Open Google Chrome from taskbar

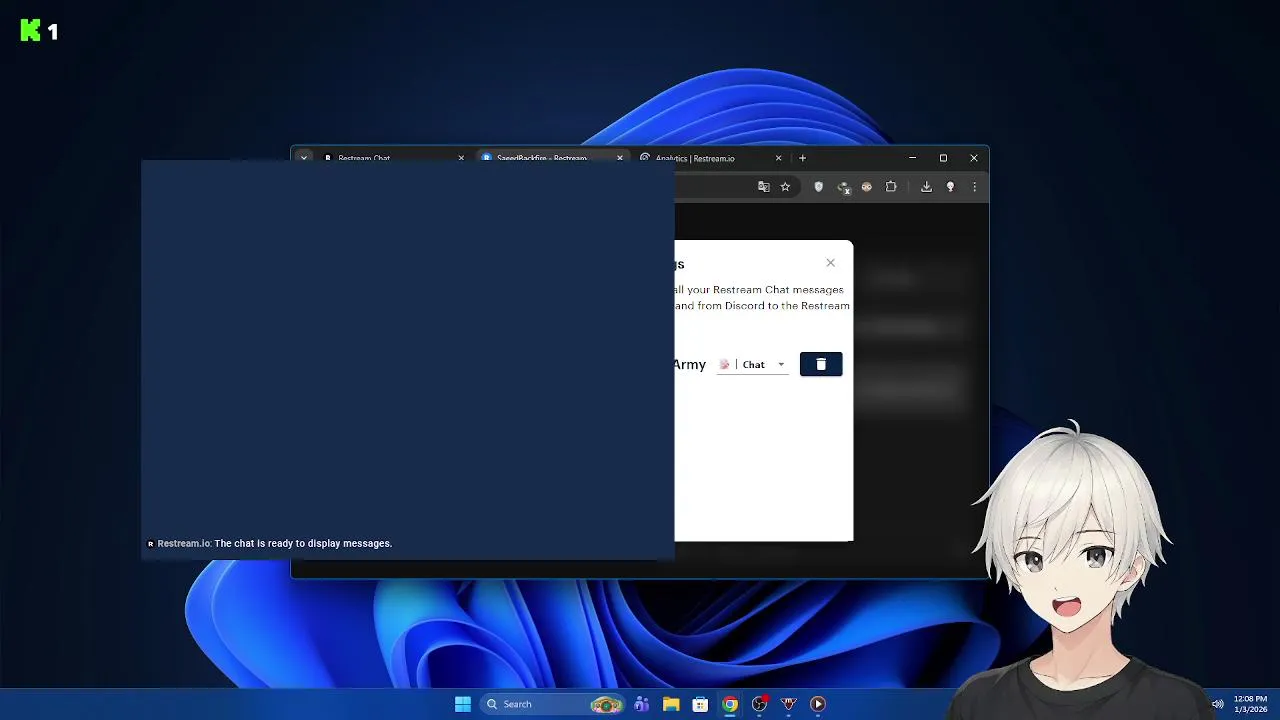(730, 704)
